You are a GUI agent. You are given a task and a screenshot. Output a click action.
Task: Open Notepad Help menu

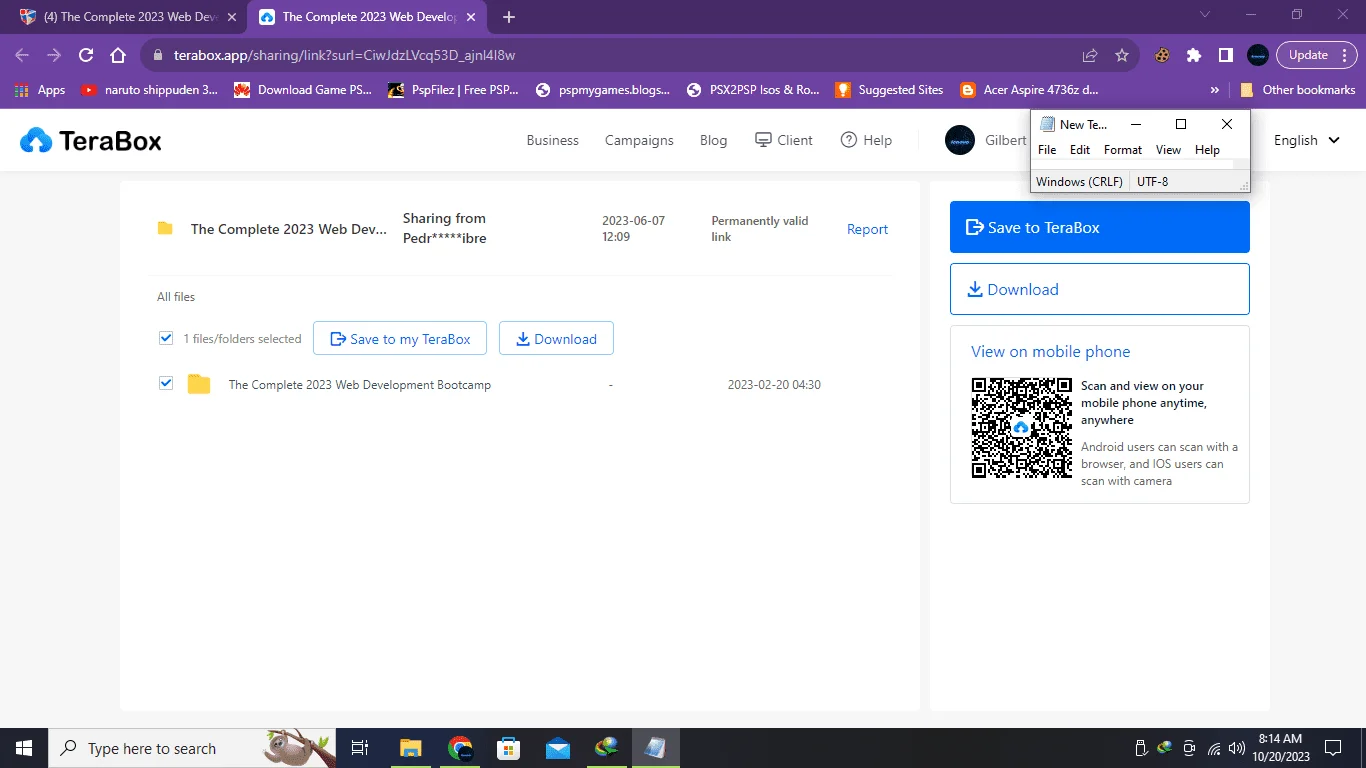[1207, 150]
